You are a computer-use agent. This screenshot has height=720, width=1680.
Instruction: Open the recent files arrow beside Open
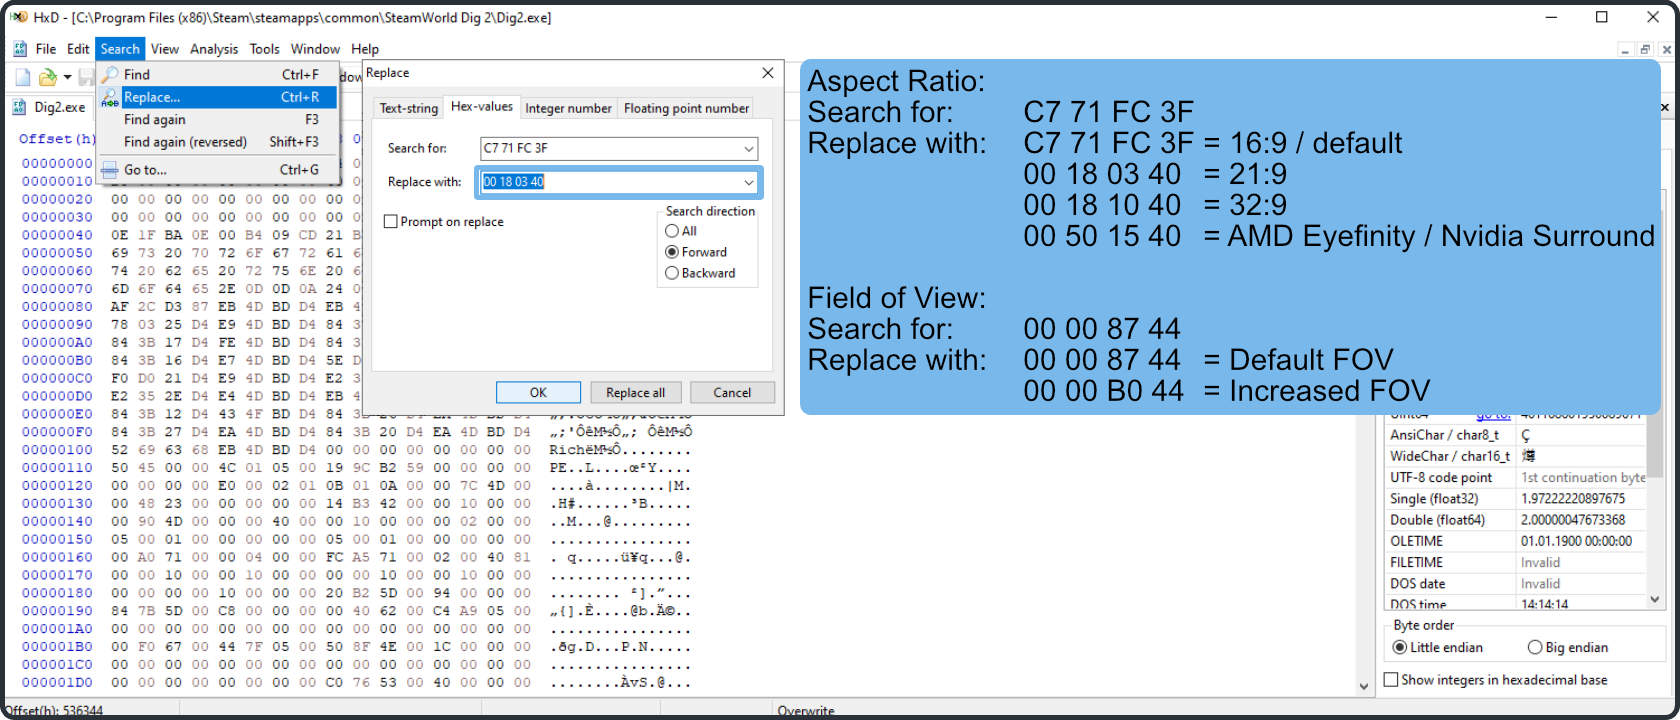pos(67,77)
